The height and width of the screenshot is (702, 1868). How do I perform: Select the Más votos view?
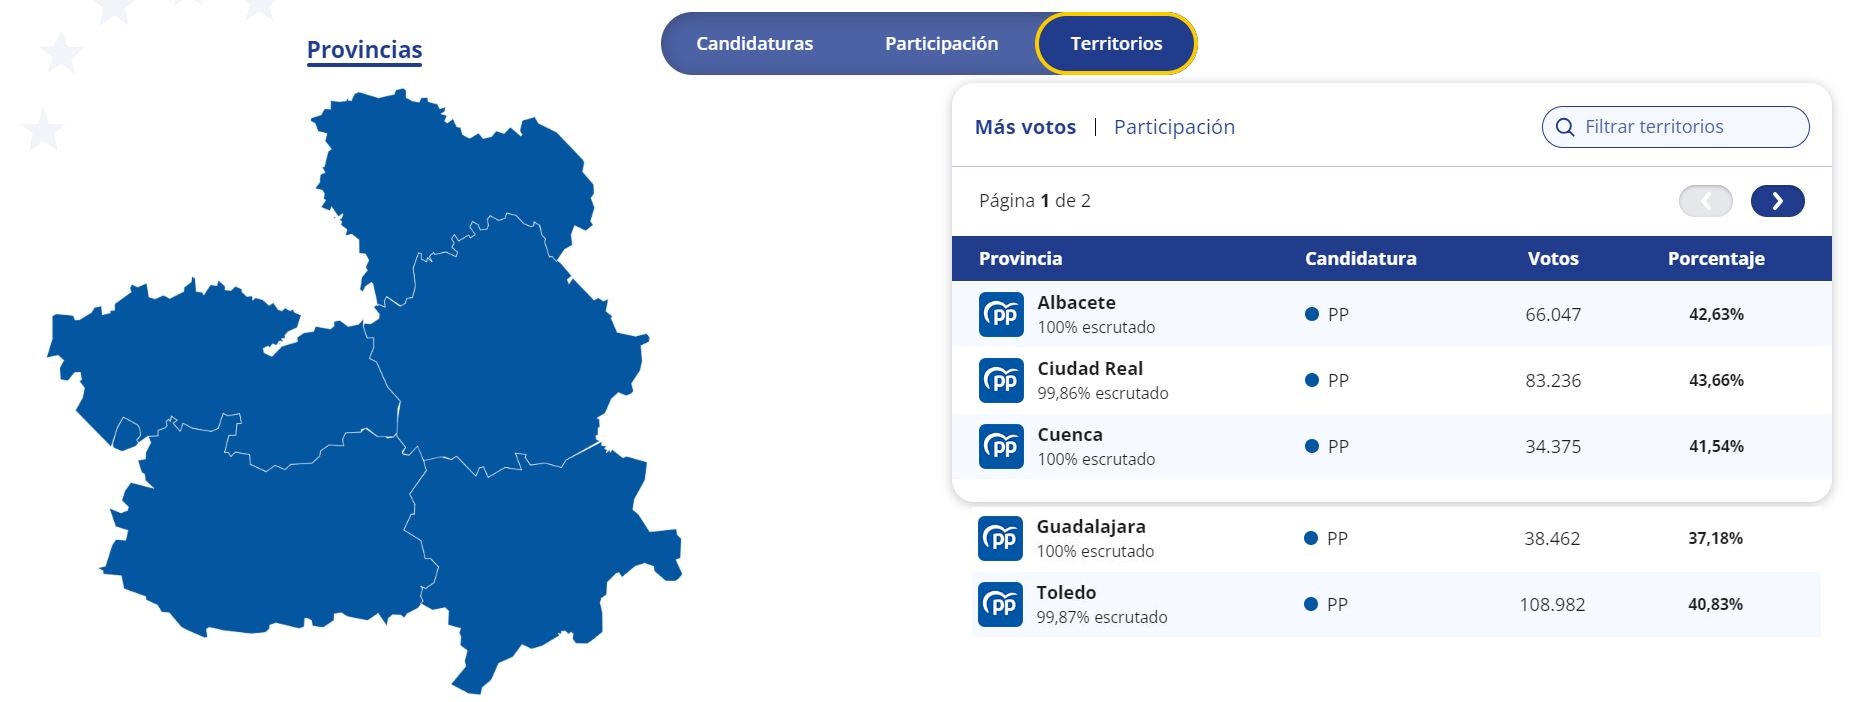point(1025,127)
